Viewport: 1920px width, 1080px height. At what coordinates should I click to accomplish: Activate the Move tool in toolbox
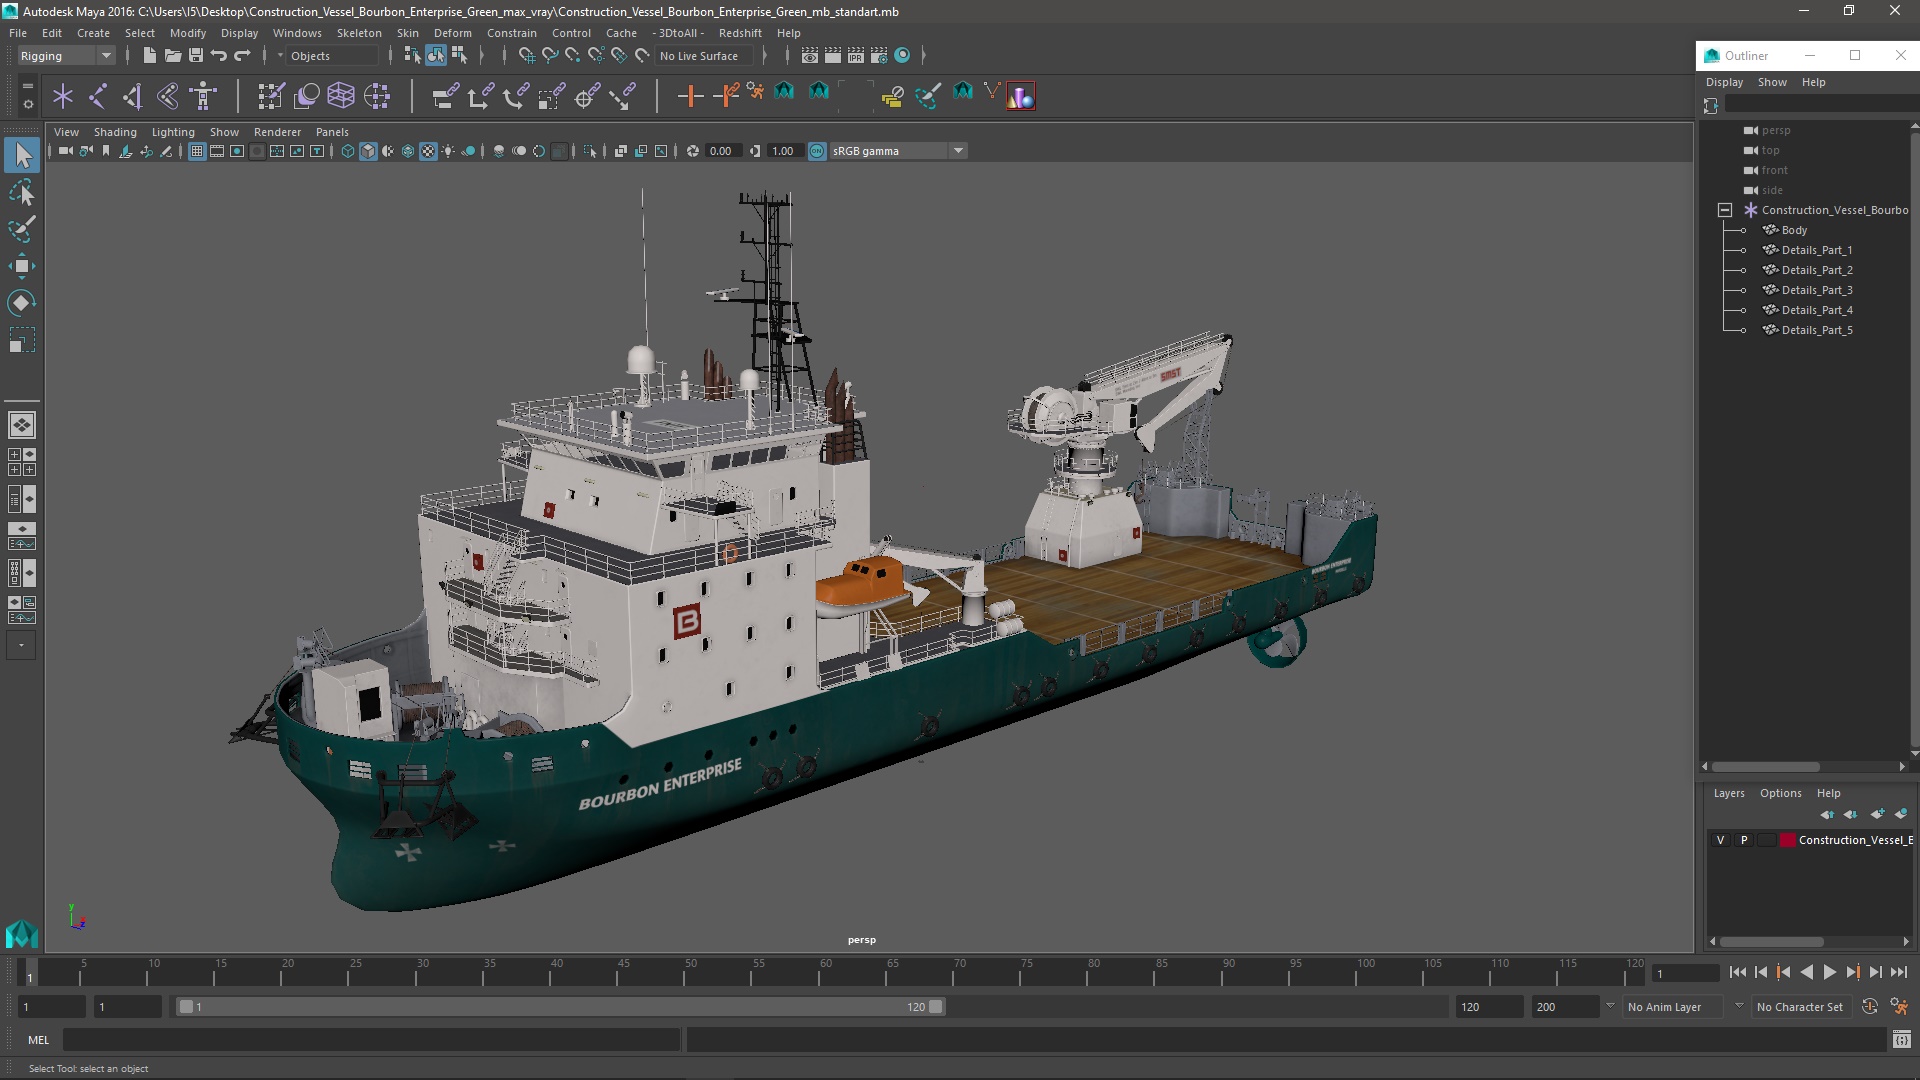point(22,266)
